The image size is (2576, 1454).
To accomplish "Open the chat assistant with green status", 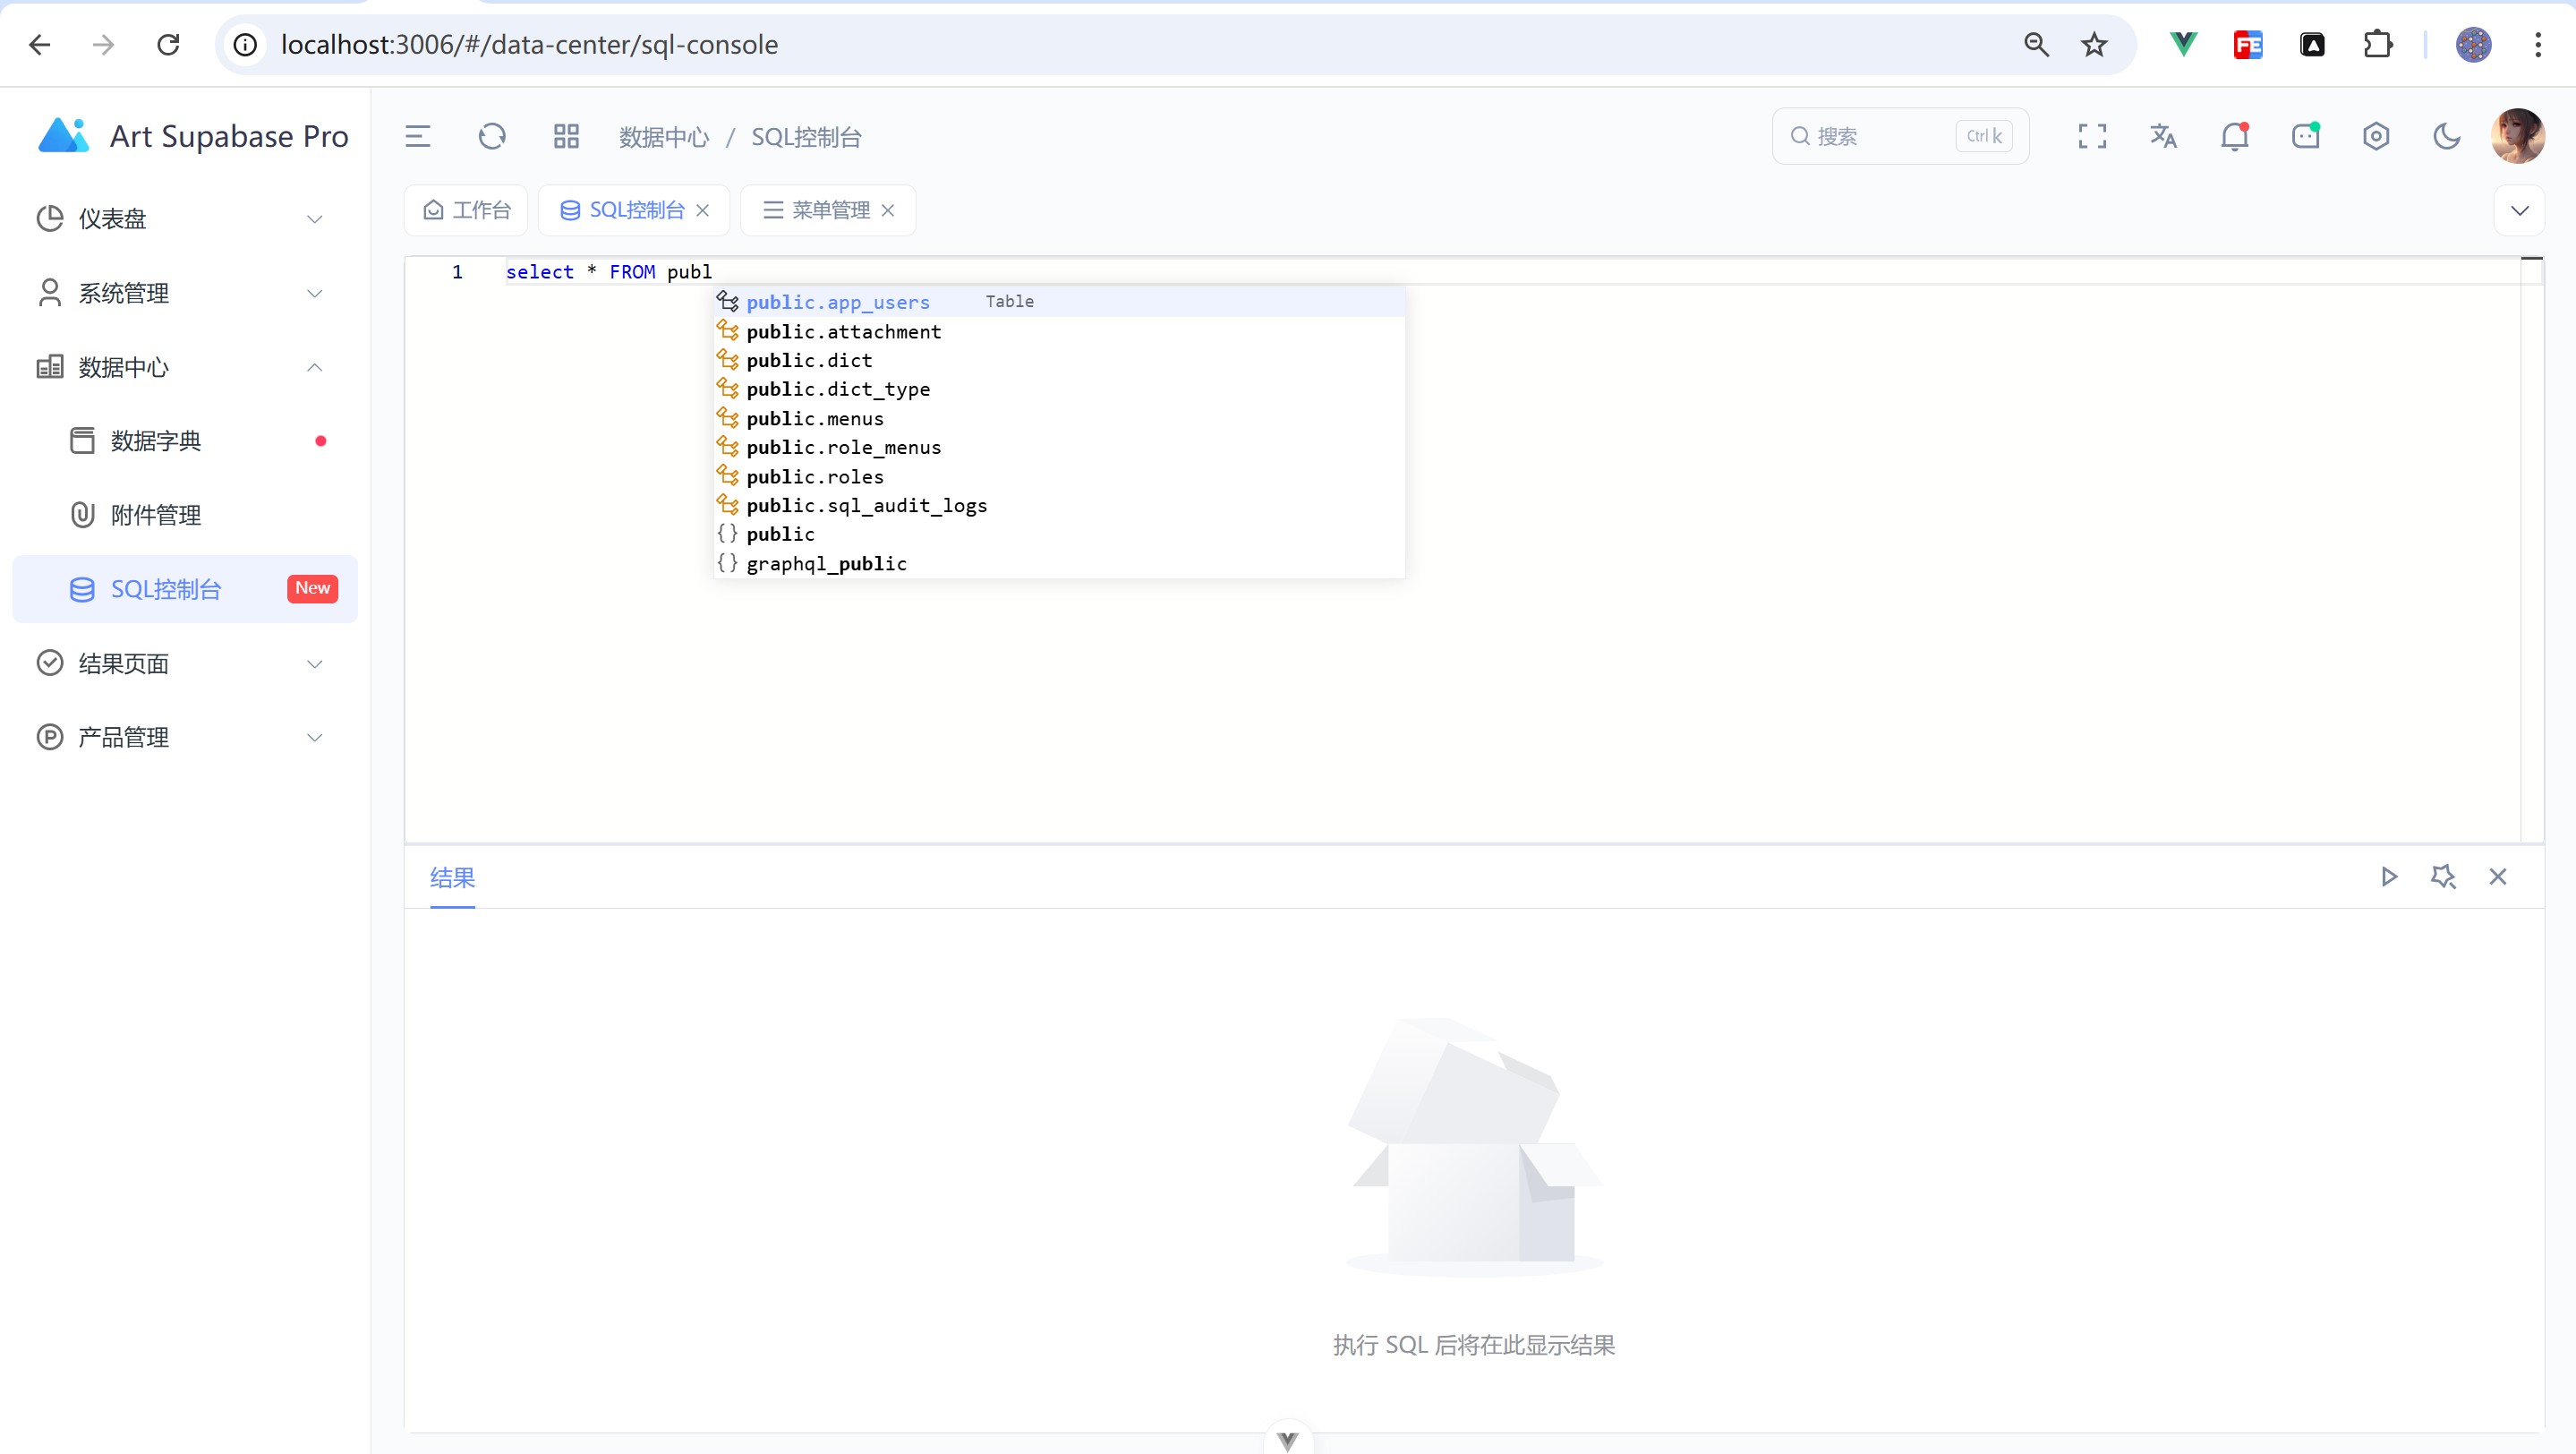I will (2306, 136).
